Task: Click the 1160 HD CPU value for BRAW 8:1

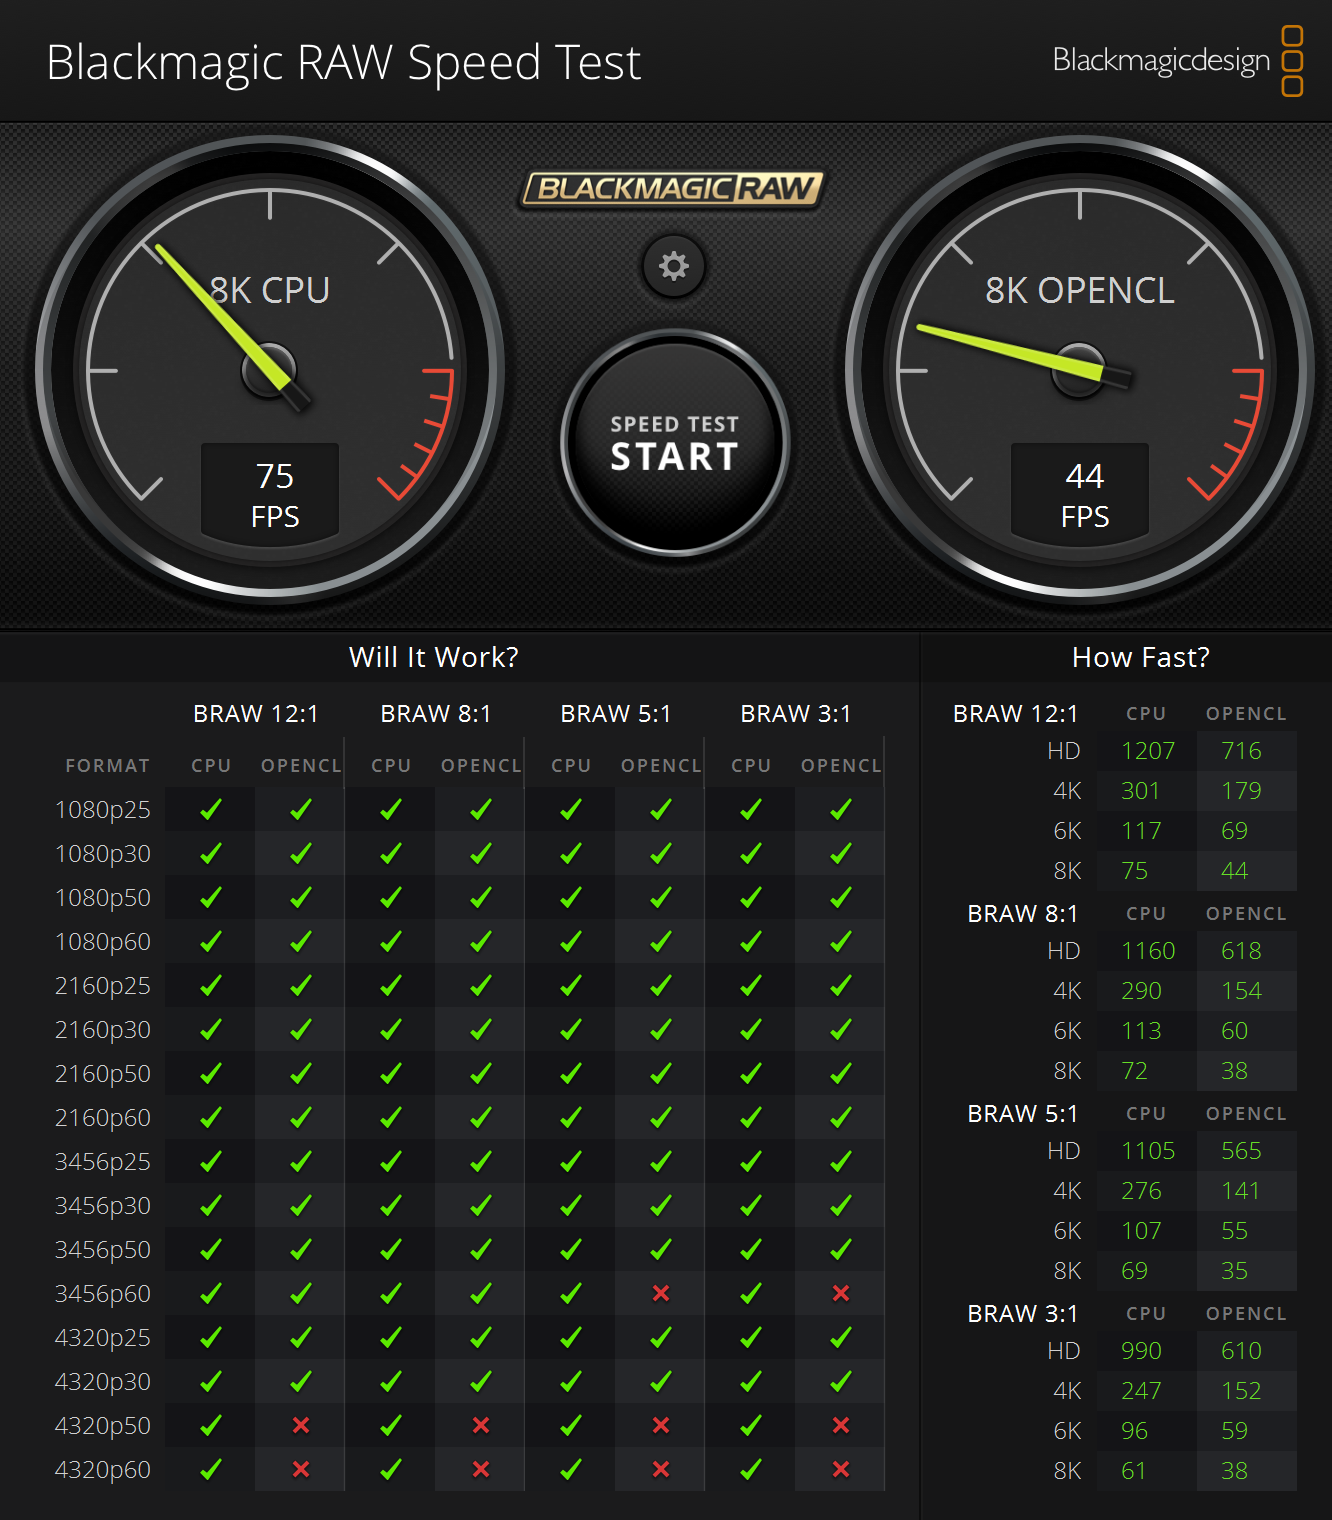Action: [1148, 951]
